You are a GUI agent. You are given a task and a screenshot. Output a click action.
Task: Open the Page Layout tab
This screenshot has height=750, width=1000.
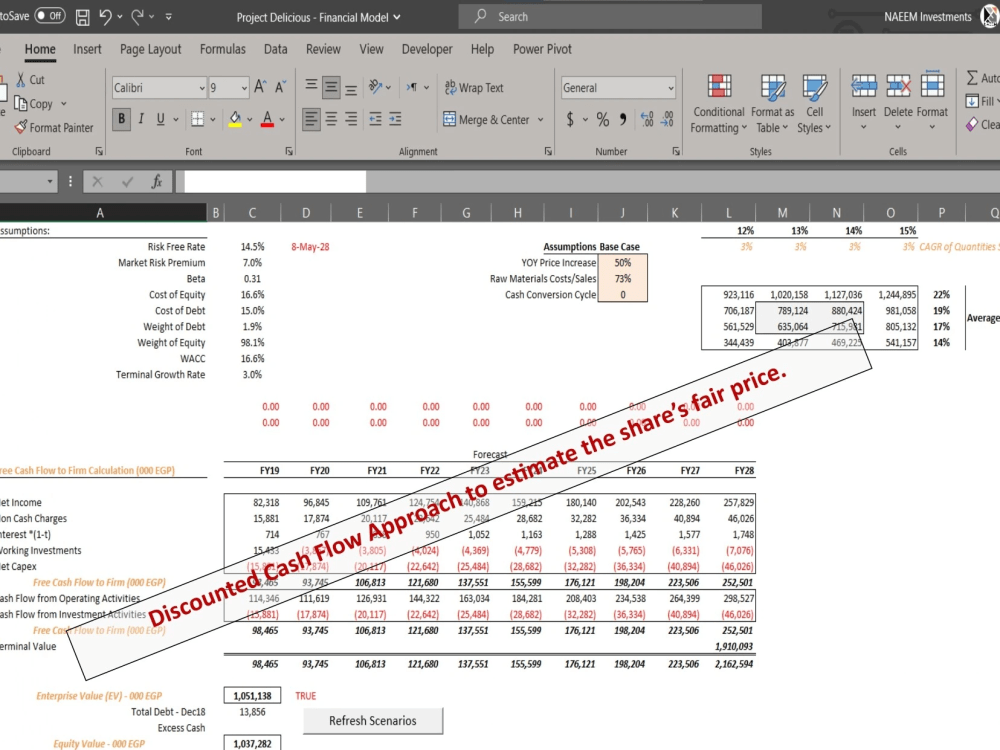(151, 49)
